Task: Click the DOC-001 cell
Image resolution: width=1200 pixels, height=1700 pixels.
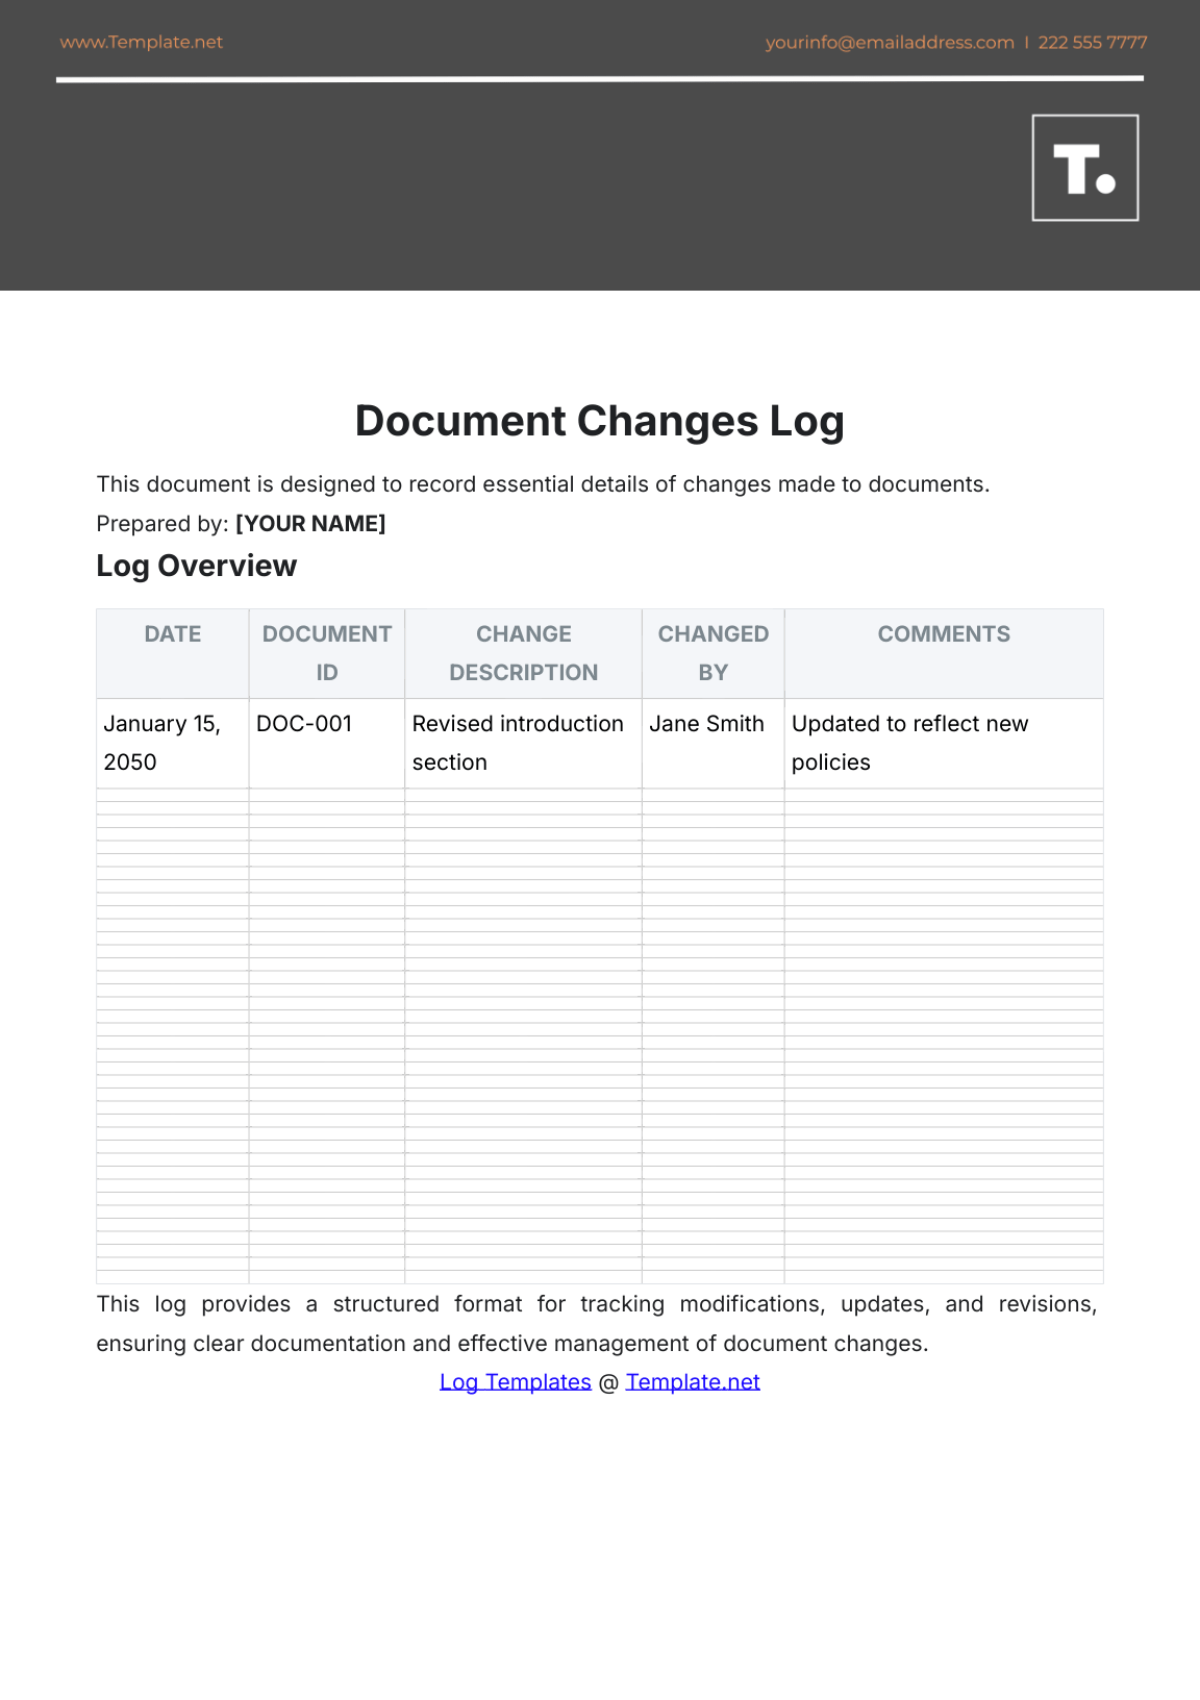Action: click(x=327, y=743)
